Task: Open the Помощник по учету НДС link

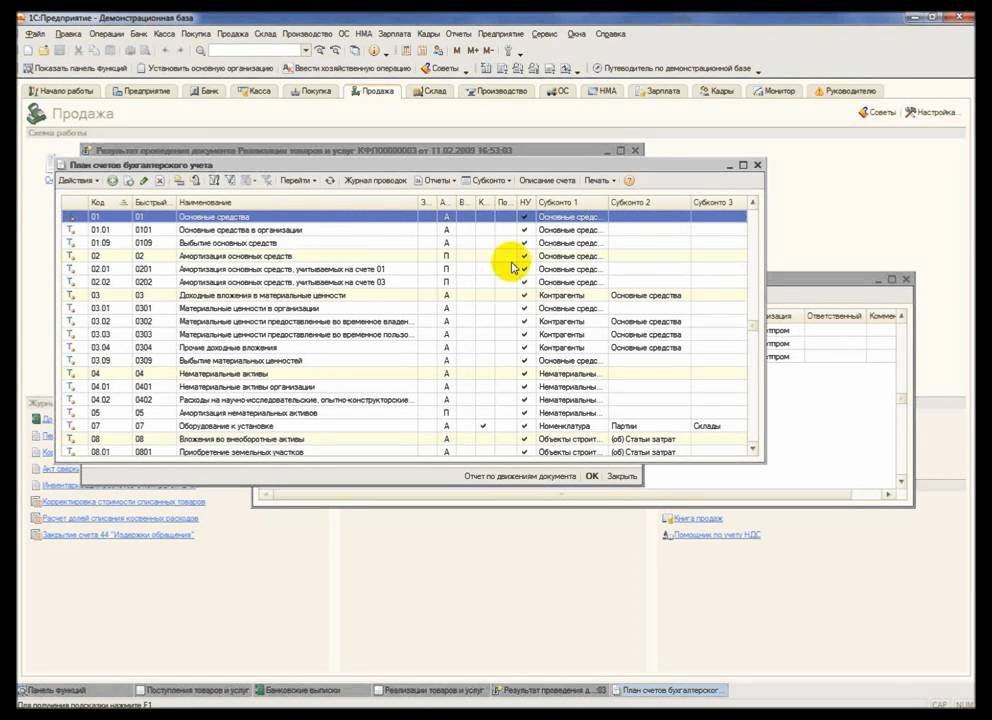Action: click(x=717, y=535)
